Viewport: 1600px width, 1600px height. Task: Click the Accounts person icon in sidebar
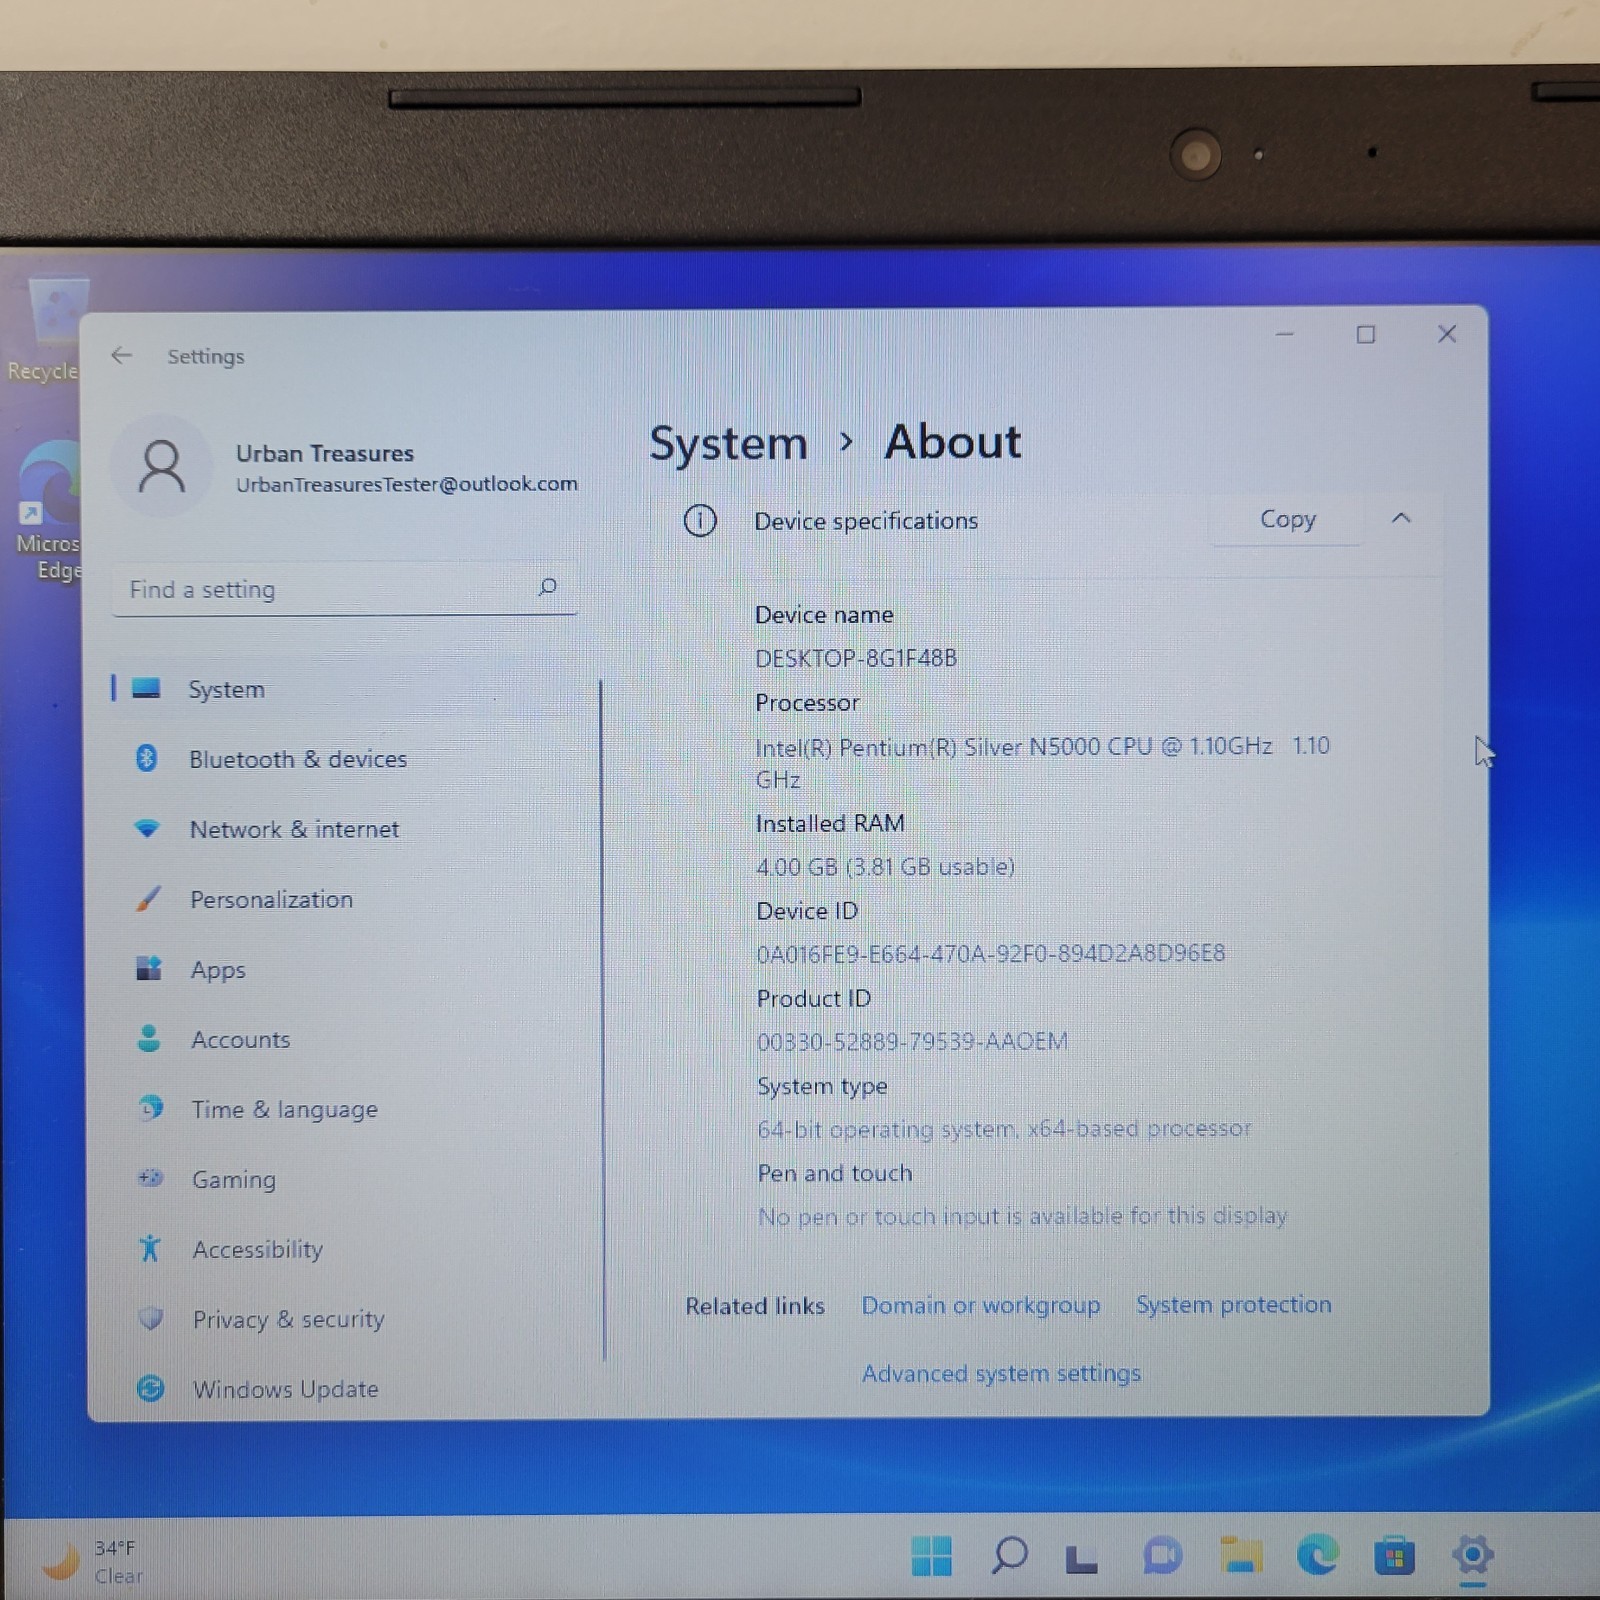coord(149,1038)
